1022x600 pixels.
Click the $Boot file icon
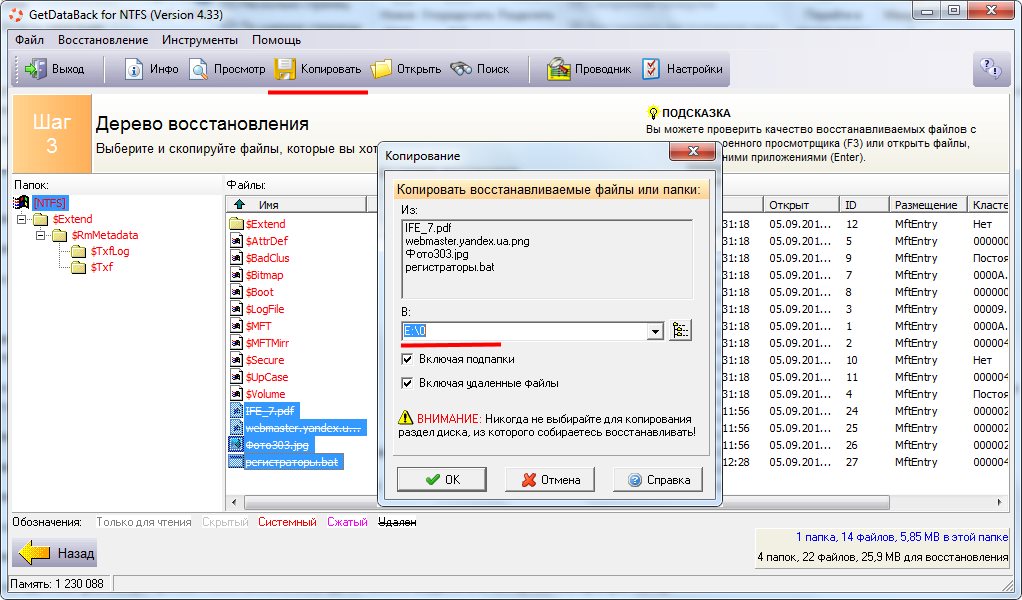click(x=236, y=292)
